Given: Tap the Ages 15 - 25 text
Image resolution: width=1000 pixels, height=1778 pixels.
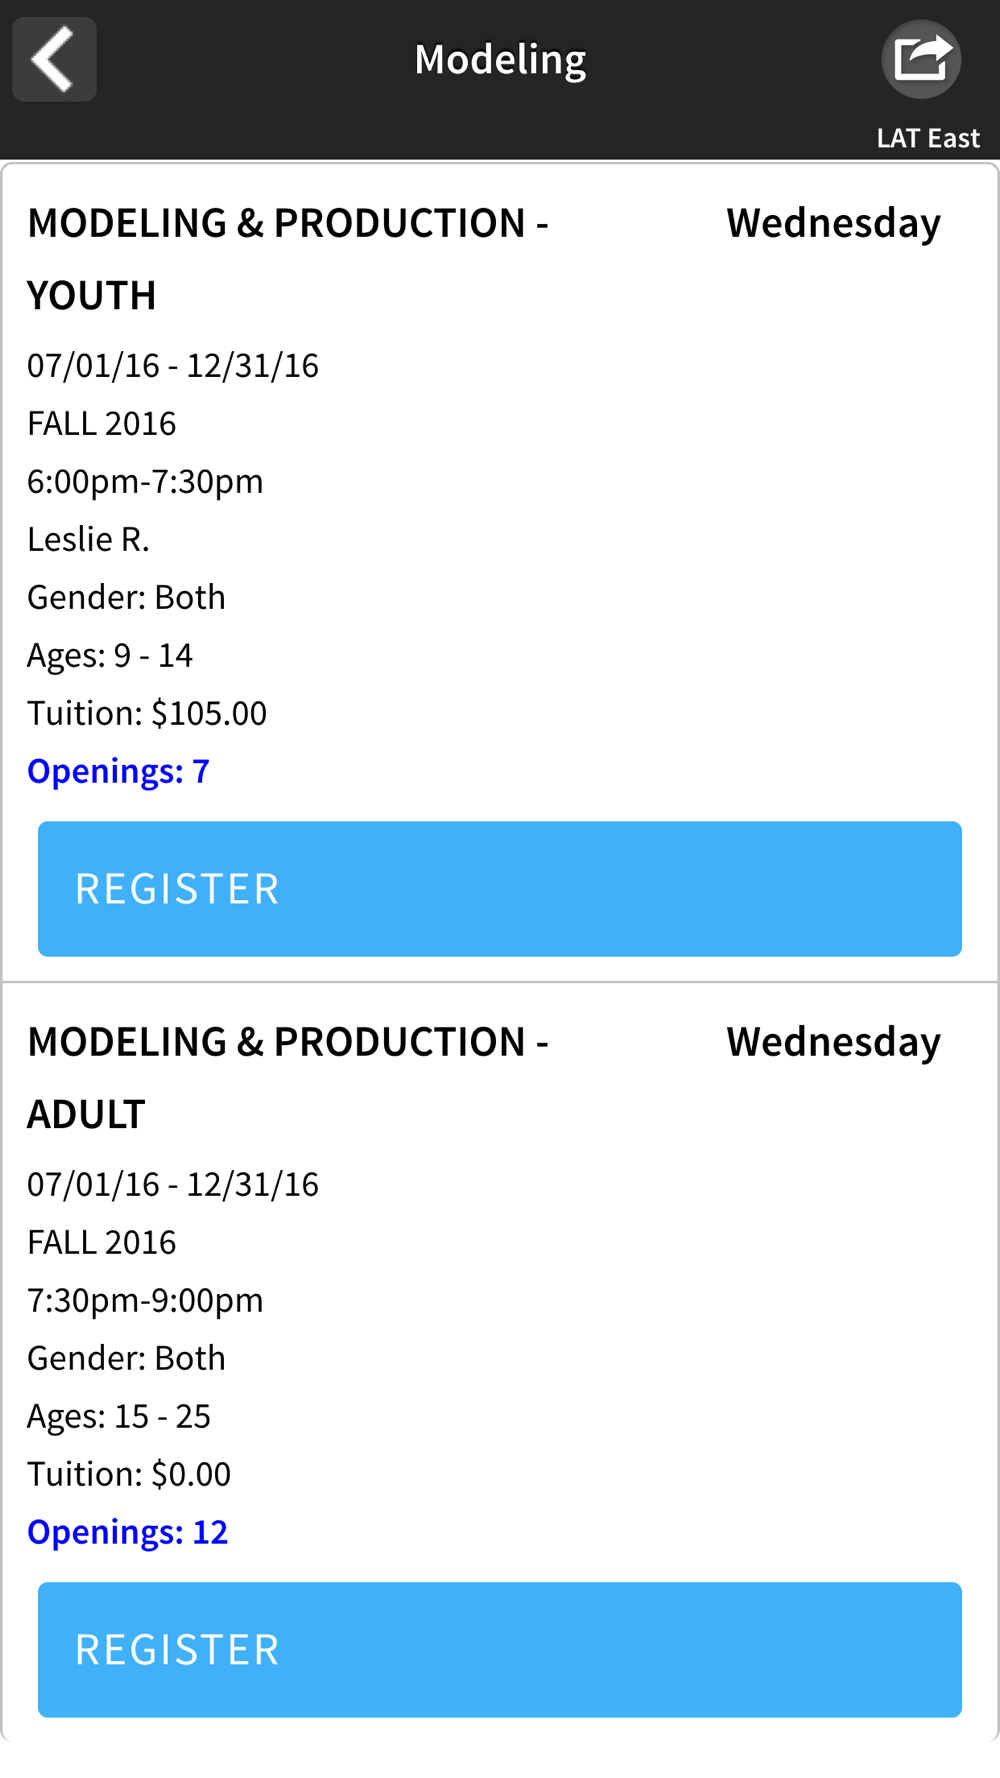Looking at the screenshot, I should click(119, 1416).
